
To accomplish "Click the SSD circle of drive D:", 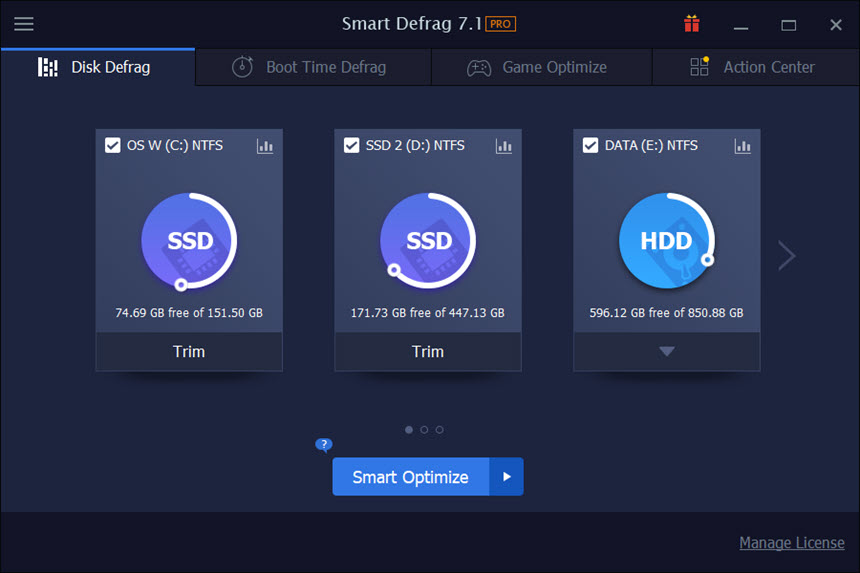I will coord(428,241).
